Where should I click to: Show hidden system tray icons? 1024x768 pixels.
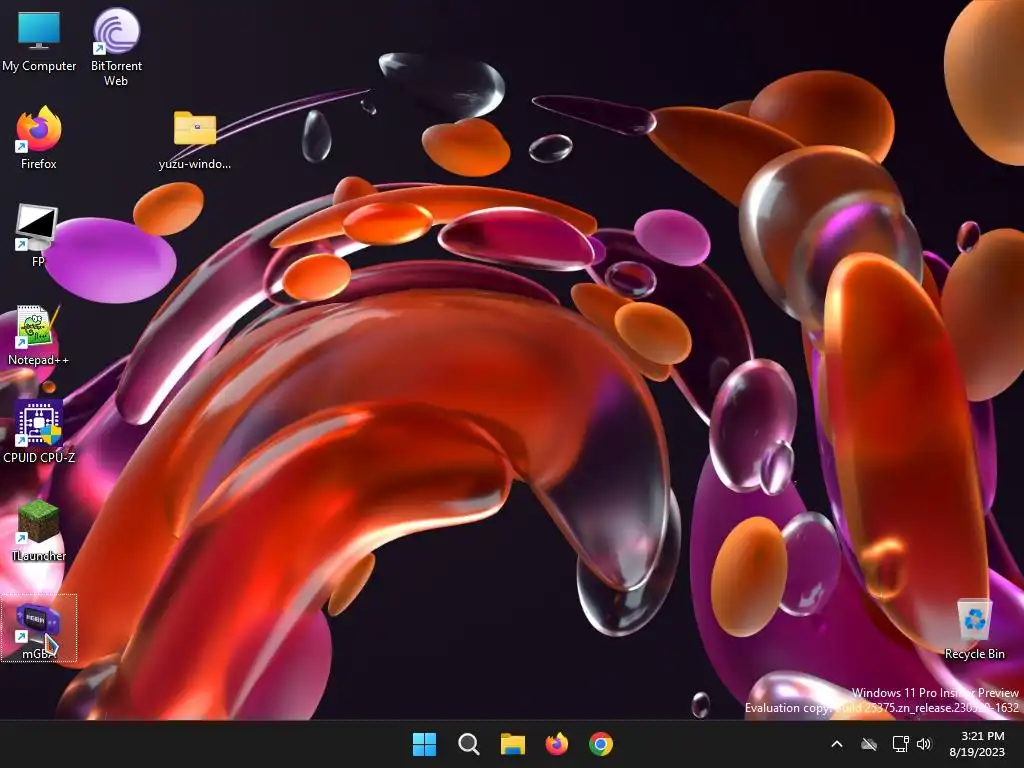[837, 744]
